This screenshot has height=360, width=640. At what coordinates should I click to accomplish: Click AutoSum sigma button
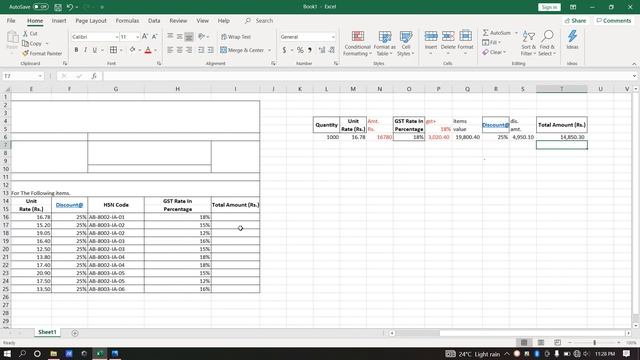tap(497, 33)
